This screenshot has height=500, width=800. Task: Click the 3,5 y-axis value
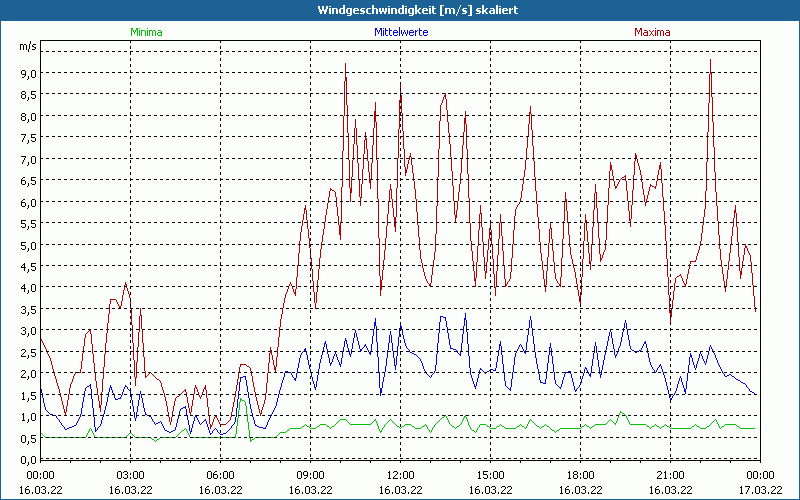pos(29,309)
